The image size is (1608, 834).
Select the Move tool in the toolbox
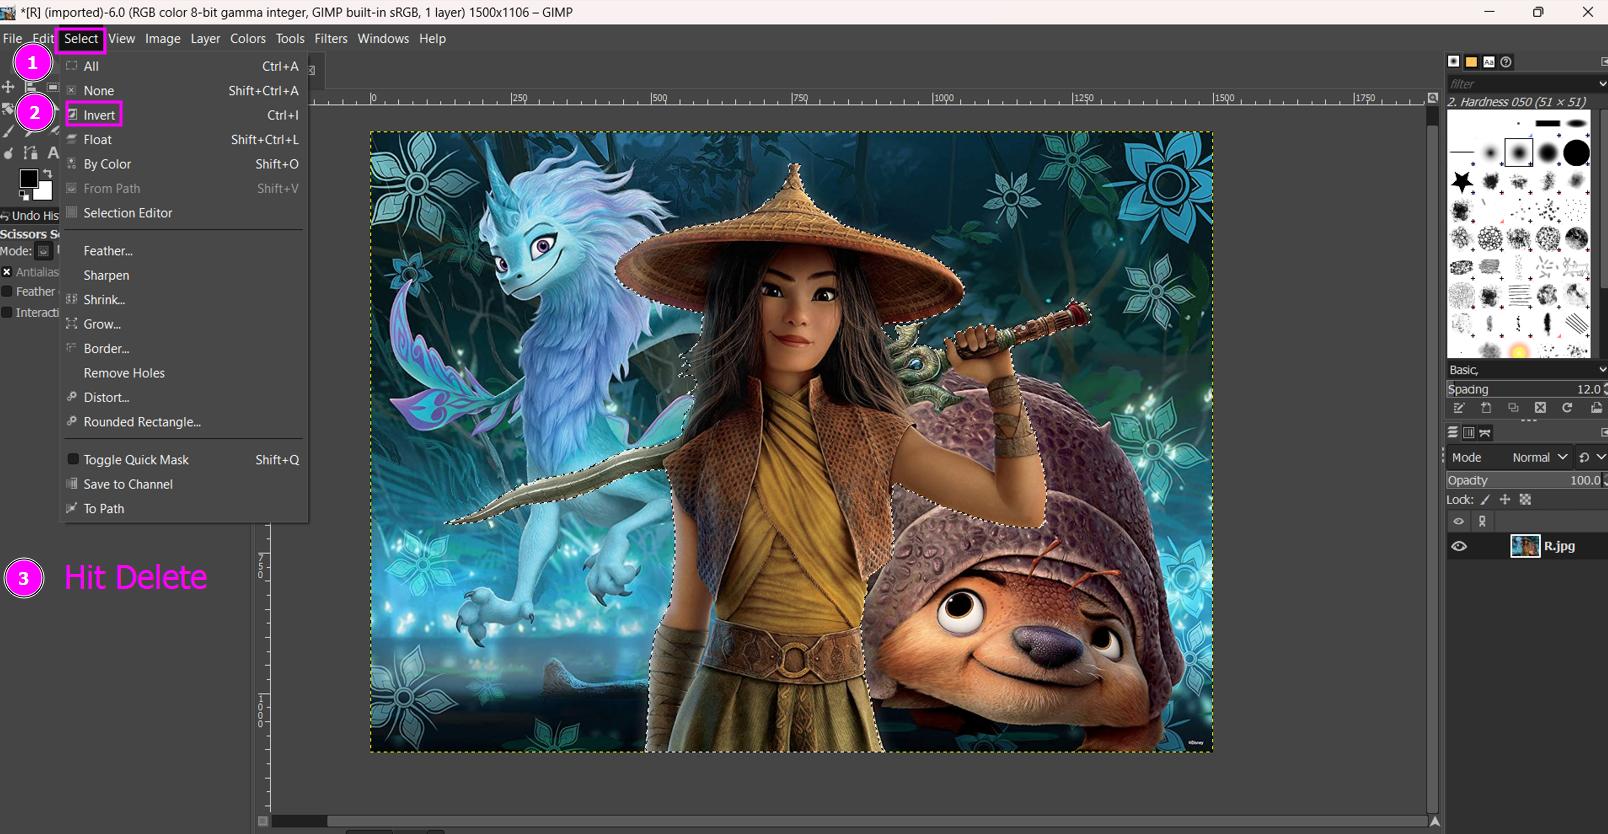[8, 87]
